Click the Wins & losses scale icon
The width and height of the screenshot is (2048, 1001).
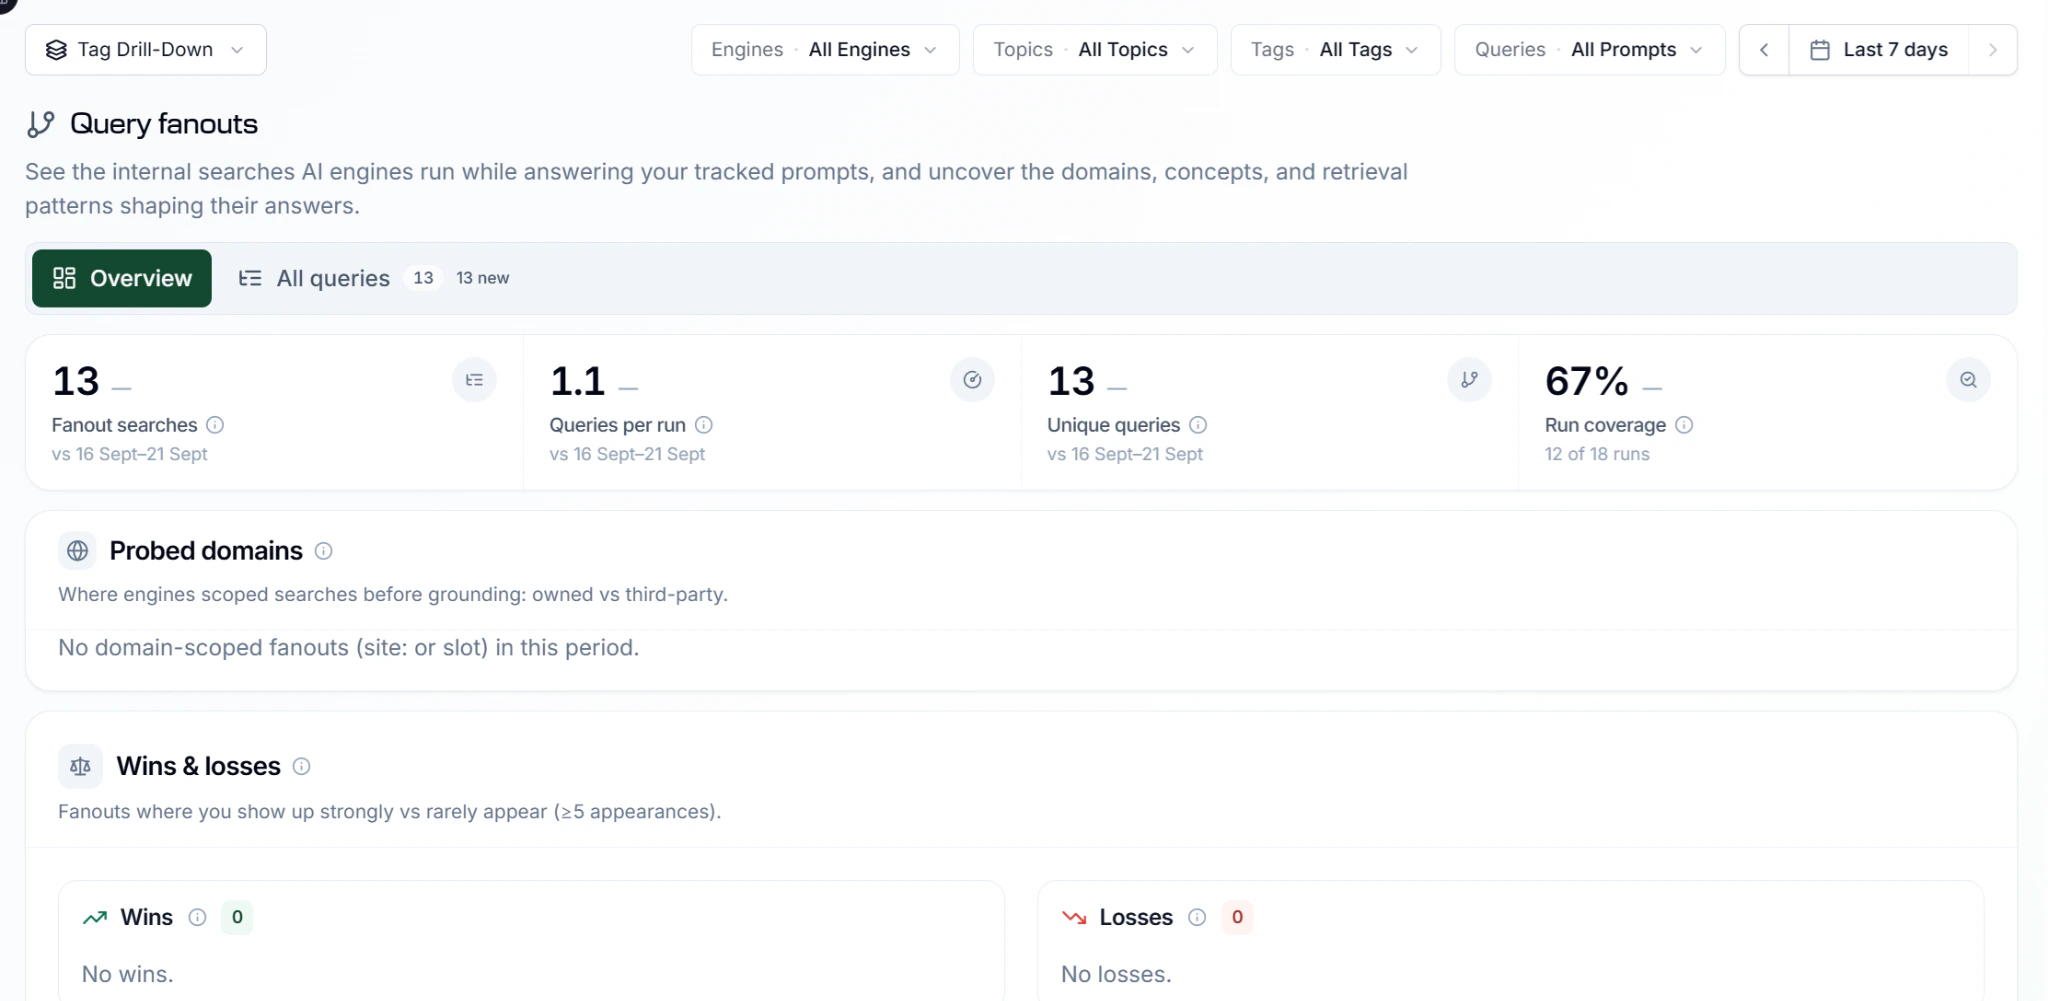pyautogui.click(x=80, y=767)
